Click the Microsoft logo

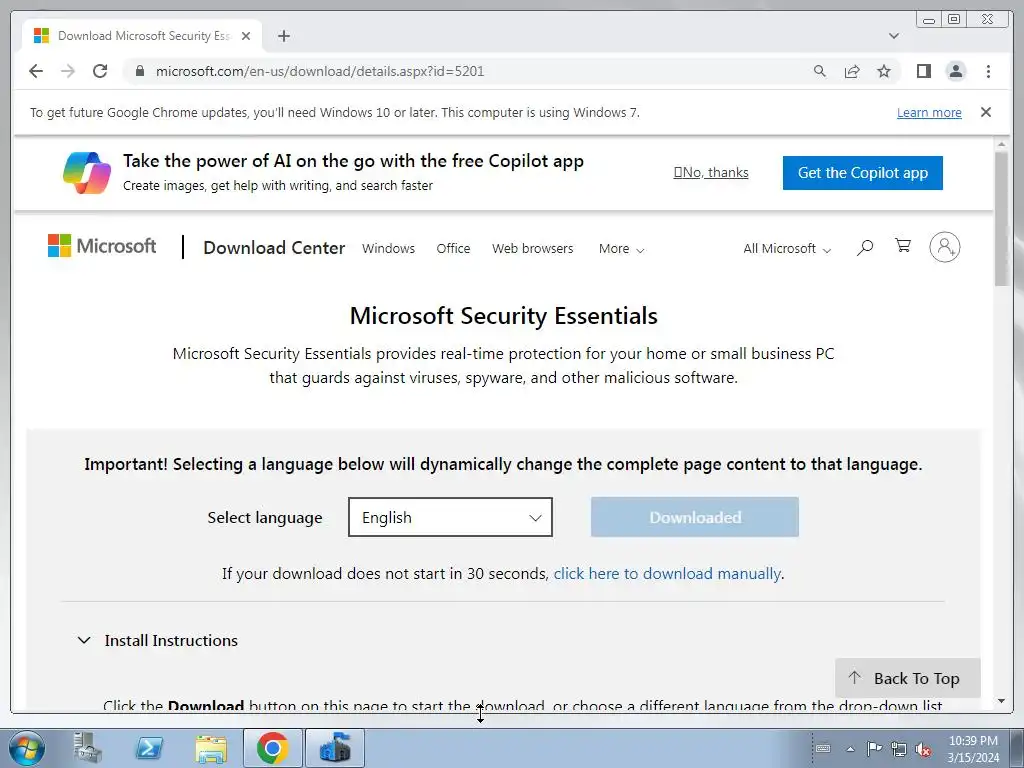(102, 246)
